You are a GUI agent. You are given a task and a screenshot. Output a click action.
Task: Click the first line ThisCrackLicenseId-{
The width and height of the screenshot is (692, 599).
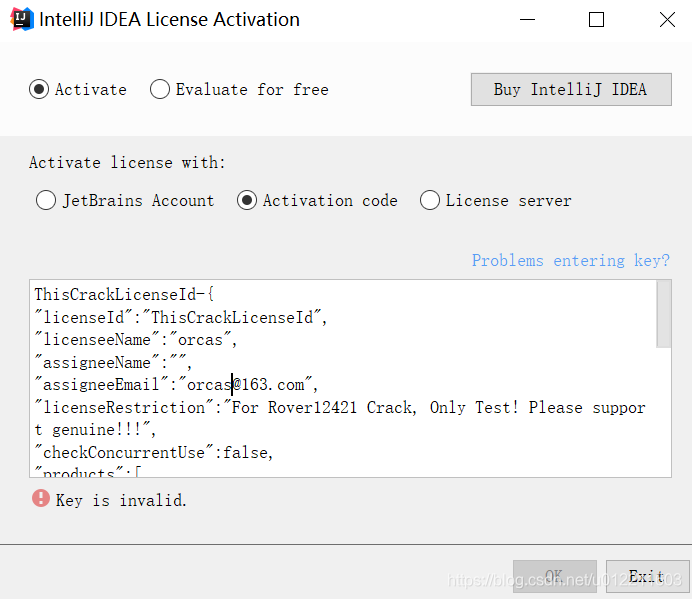(x=124, y=294)
